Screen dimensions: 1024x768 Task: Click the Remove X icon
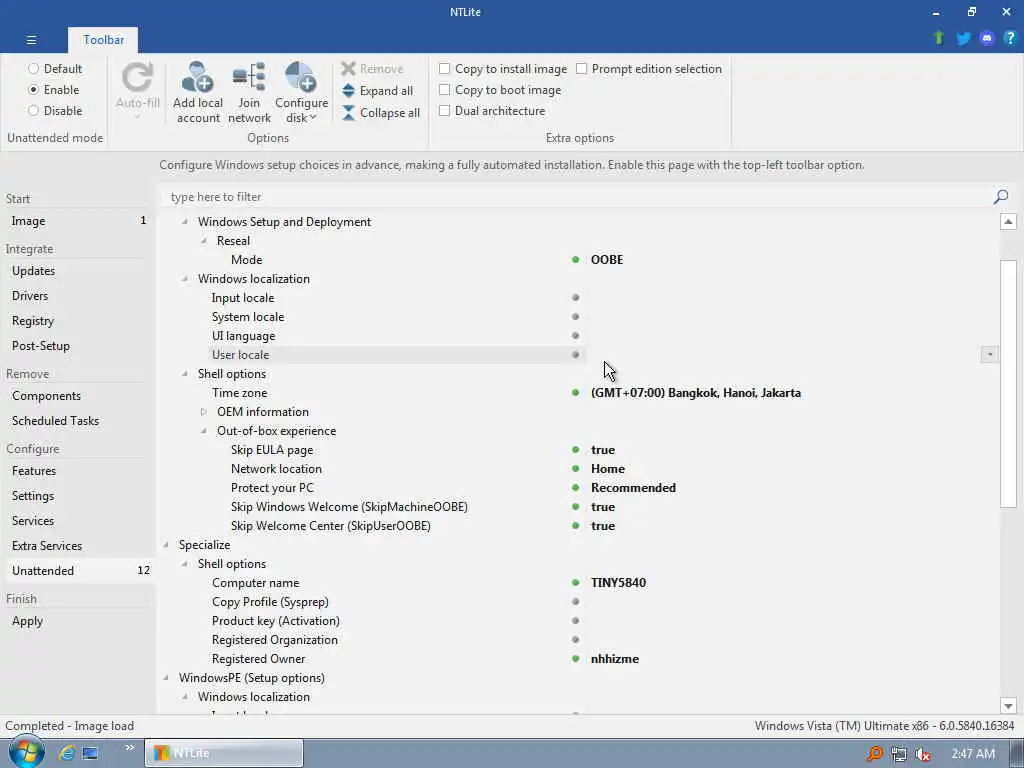(x=348, y=69)
